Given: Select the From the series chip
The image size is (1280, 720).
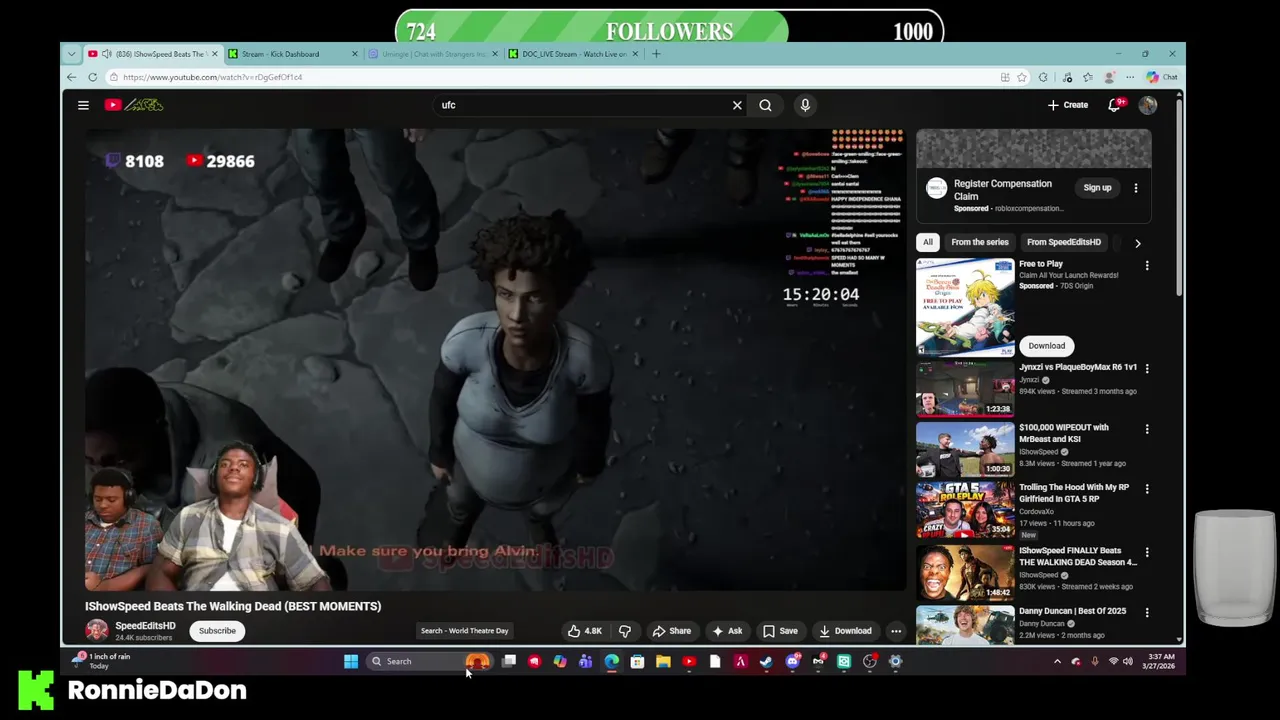Looking at the screenshot, I should pyautogui.click(x=980, y=242).
